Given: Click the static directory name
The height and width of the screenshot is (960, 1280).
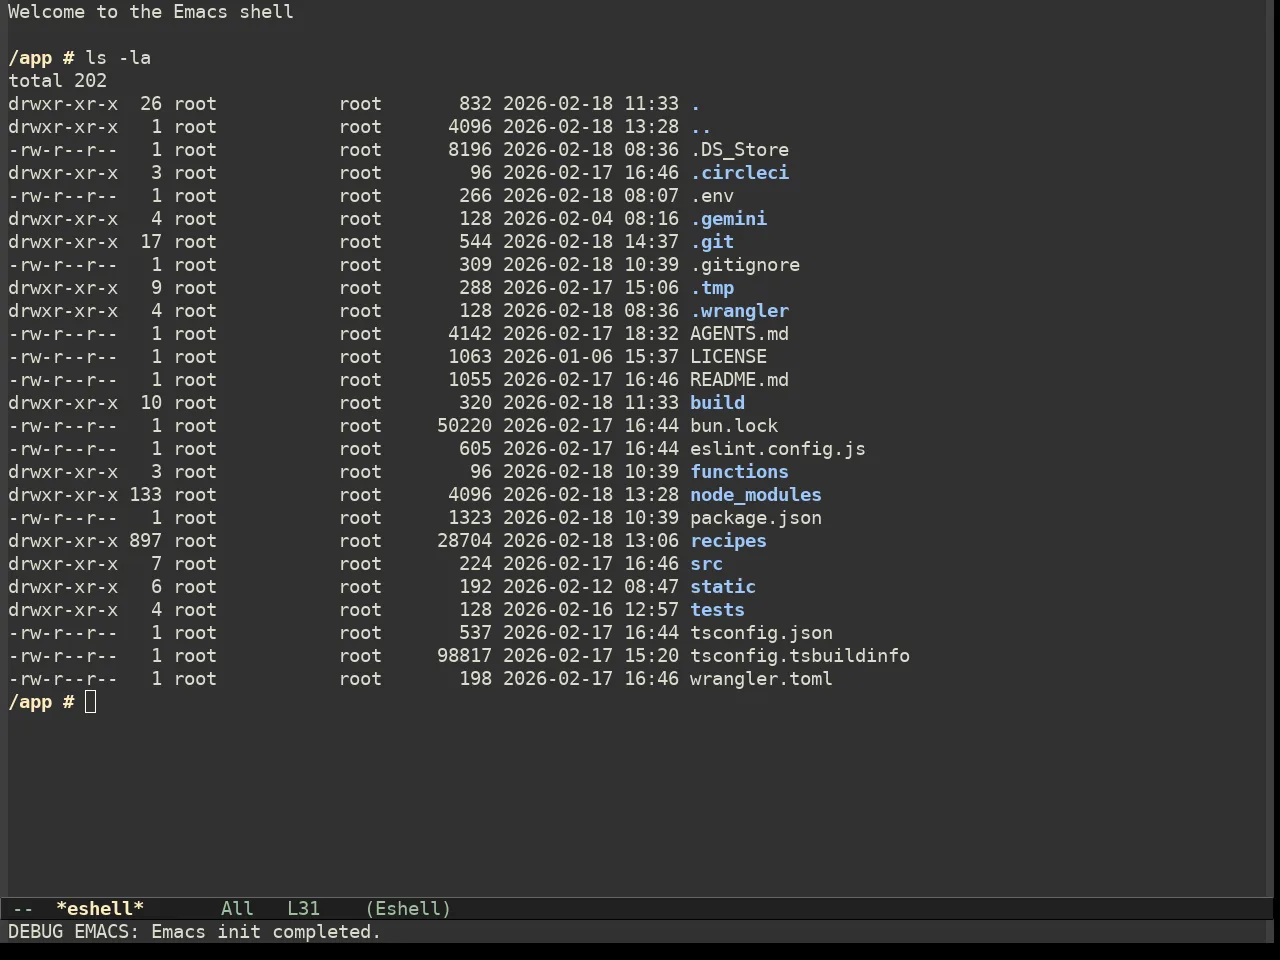Looking at the screenshot, I should [x=723, y=587].
